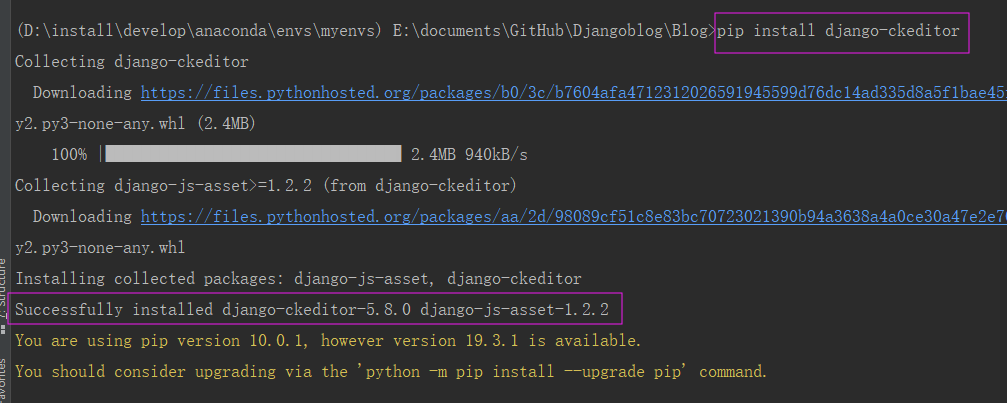Image resolution: width=1007 pixels, height=403 pixels.
Task: Click the first 'Downloading' word
Action: [82, 92]
